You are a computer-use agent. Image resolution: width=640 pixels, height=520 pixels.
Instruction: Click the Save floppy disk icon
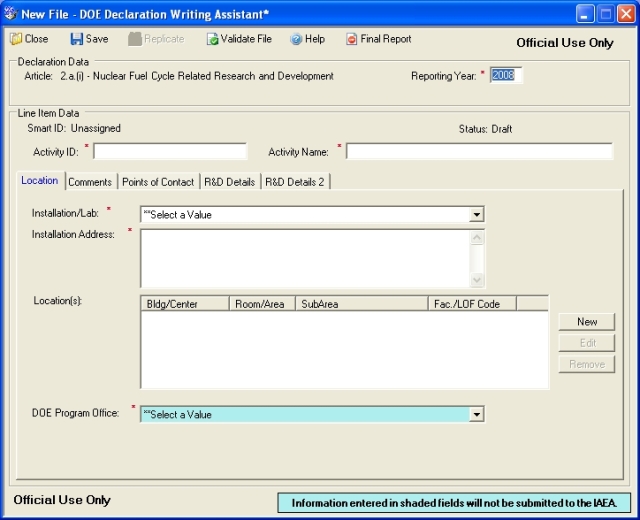[x=76, y=39]
